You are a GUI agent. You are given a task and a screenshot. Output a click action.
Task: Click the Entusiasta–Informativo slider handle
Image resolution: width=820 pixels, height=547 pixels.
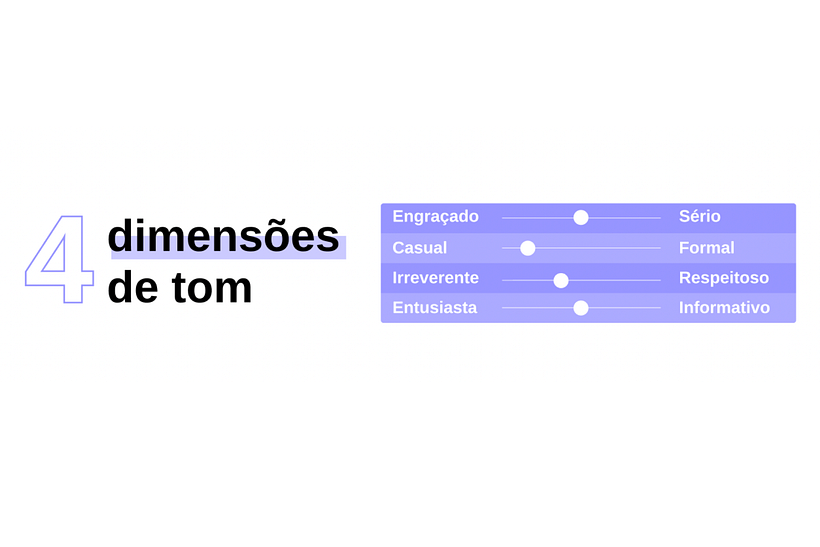coord(580,308)
